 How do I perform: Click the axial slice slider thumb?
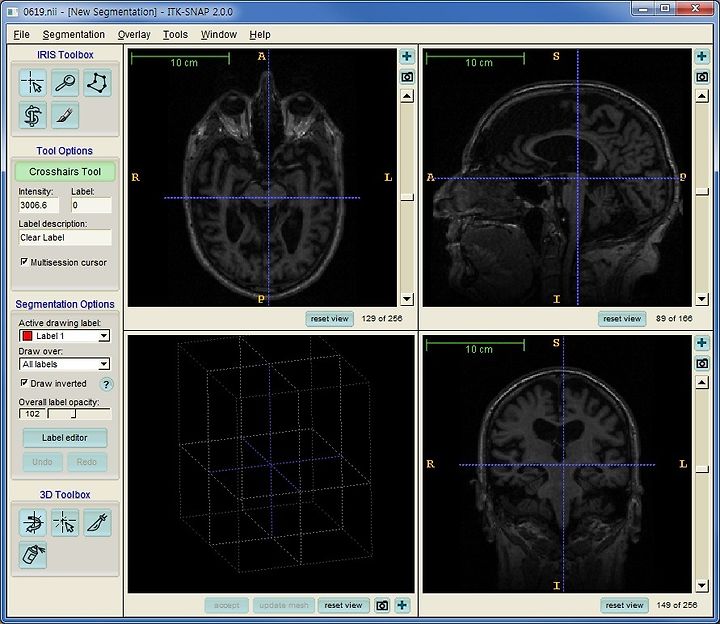coord(407,197)
